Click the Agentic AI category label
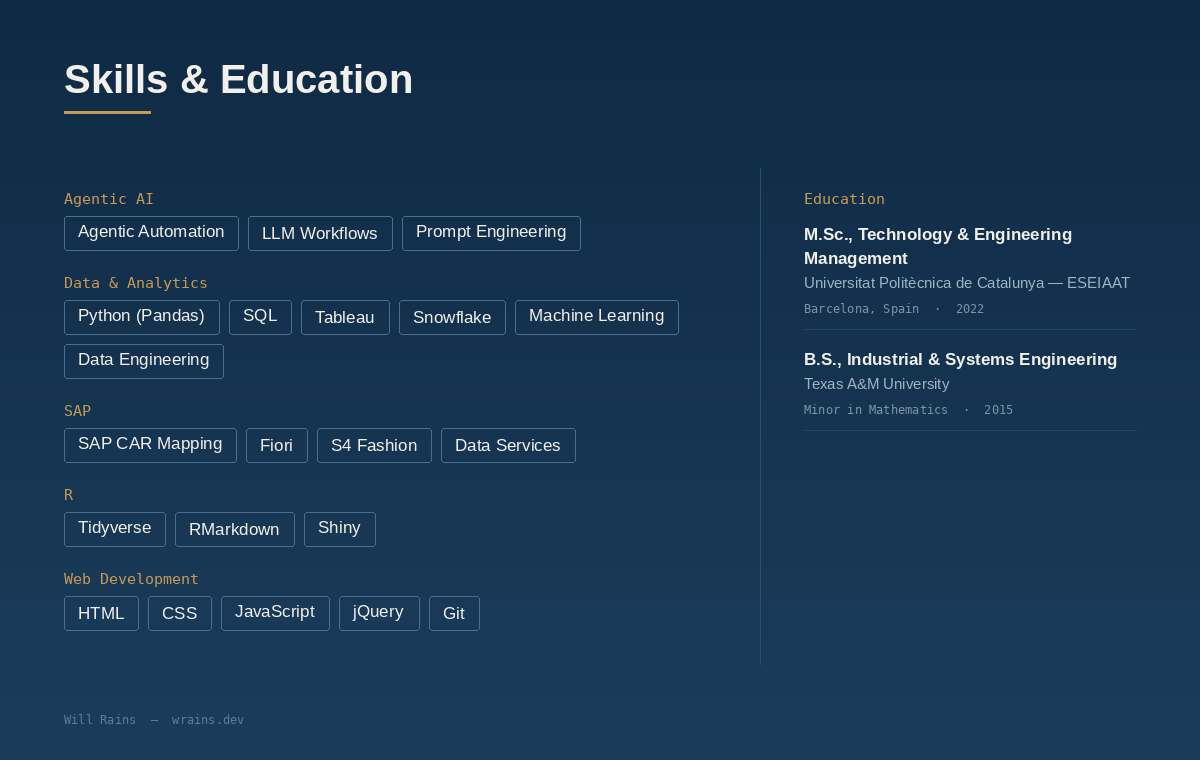This screenshot has height=760, width=1200. tap(109, 199)
